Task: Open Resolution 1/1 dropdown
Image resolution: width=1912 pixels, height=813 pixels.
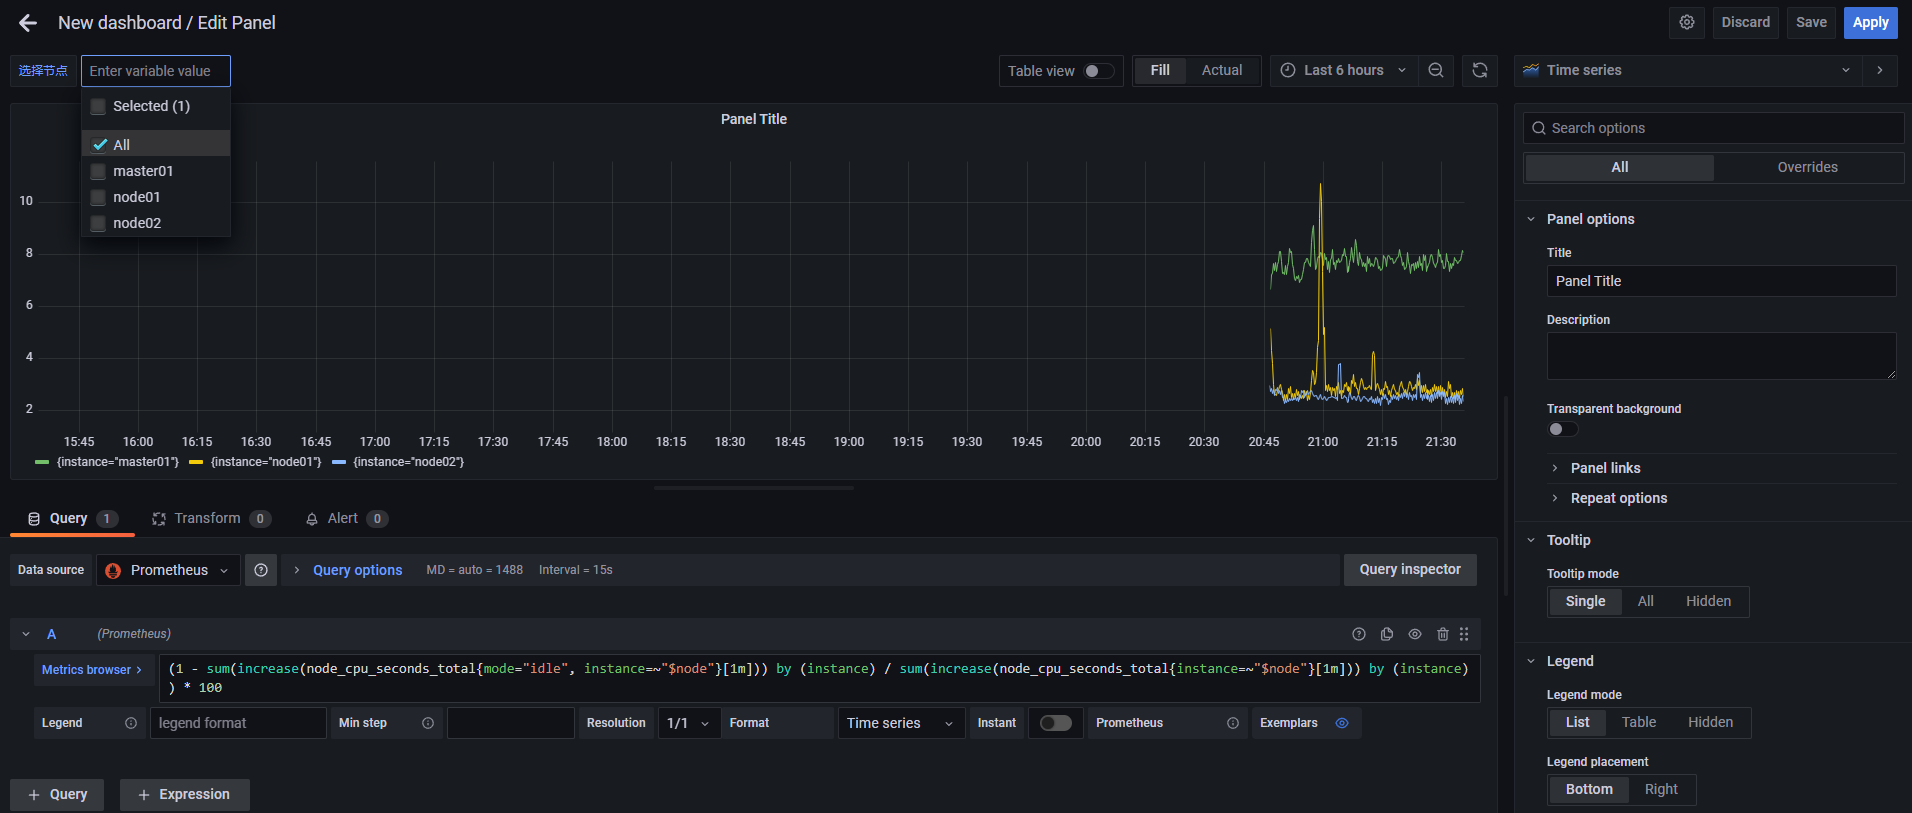Action: click(x=689, y=723)
